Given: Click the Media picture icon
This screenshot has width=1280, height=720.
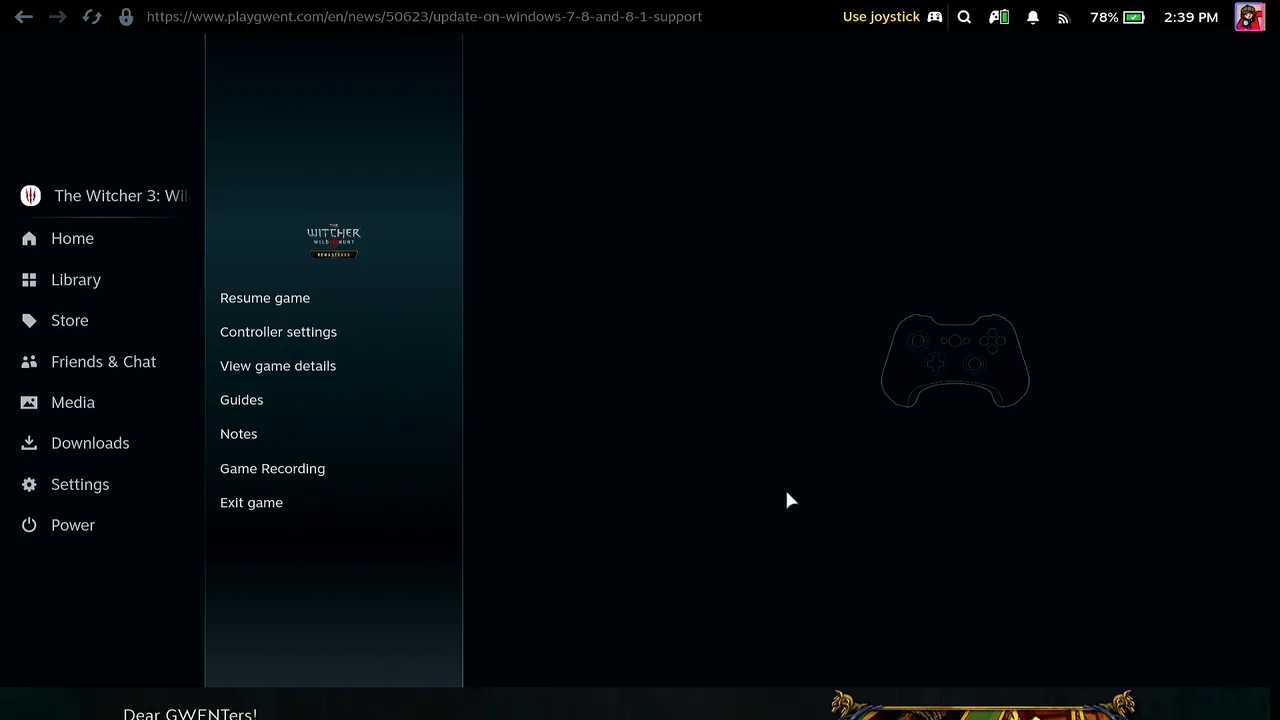Looking at the screenshot, I should [x=29, y=403].
